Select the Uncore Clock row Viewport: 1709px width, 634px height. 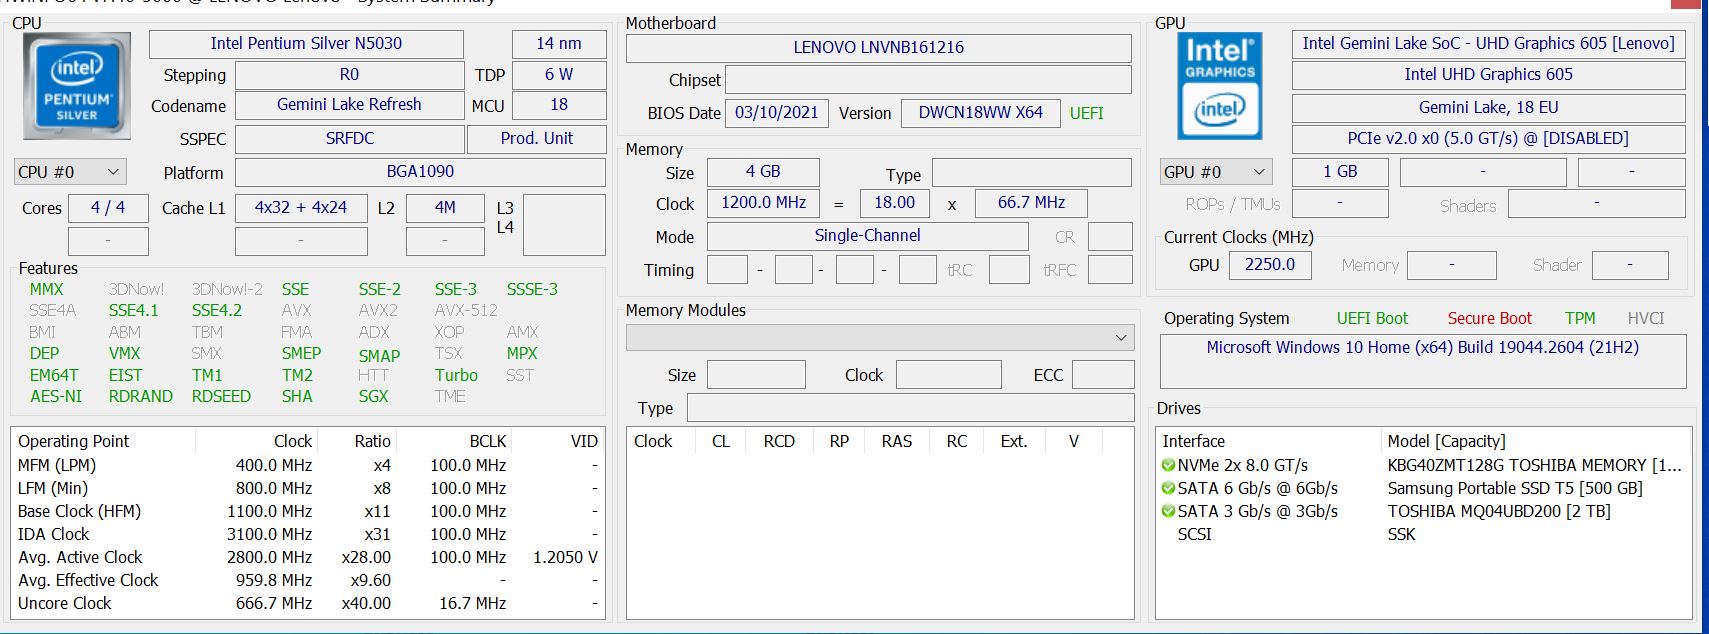pos(308,603)
